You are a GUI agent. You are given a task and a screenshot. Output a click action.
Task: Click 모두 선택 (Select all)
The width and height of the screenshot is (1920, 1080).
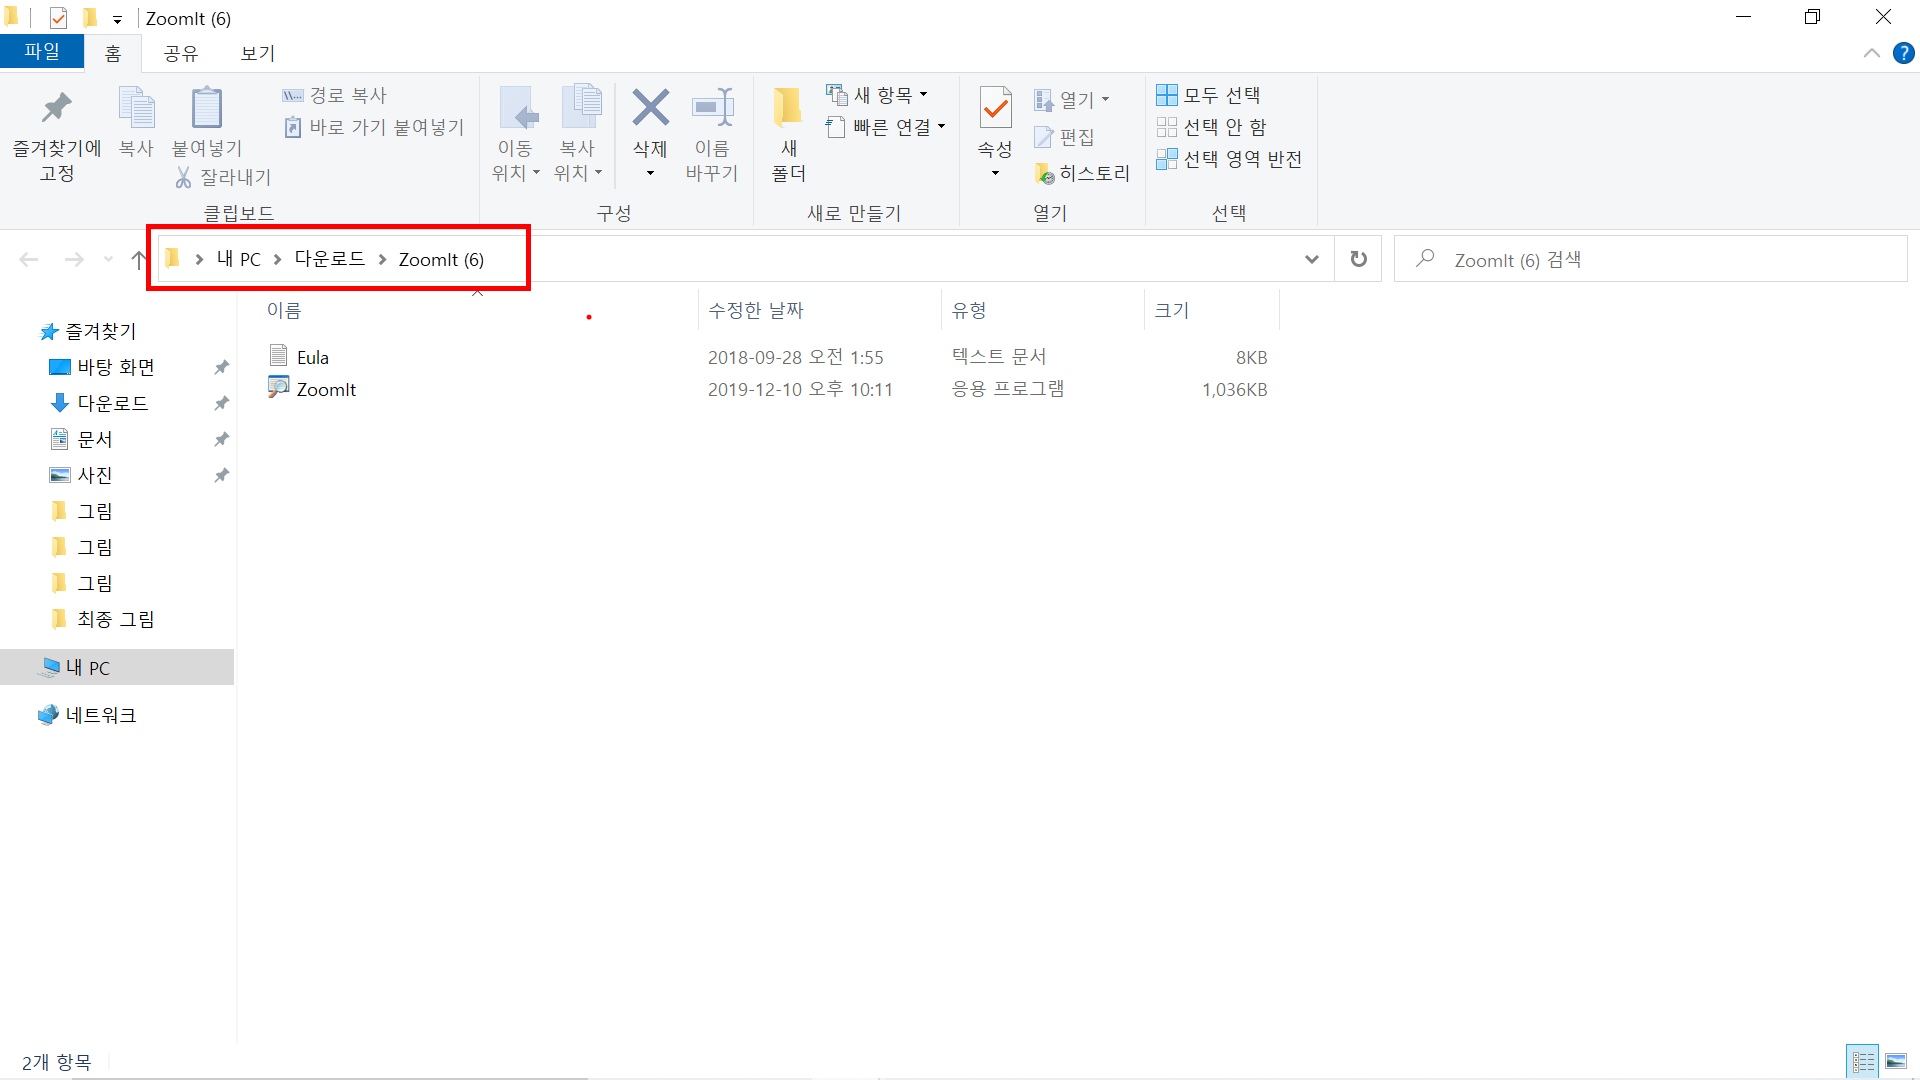point(1208,95)
